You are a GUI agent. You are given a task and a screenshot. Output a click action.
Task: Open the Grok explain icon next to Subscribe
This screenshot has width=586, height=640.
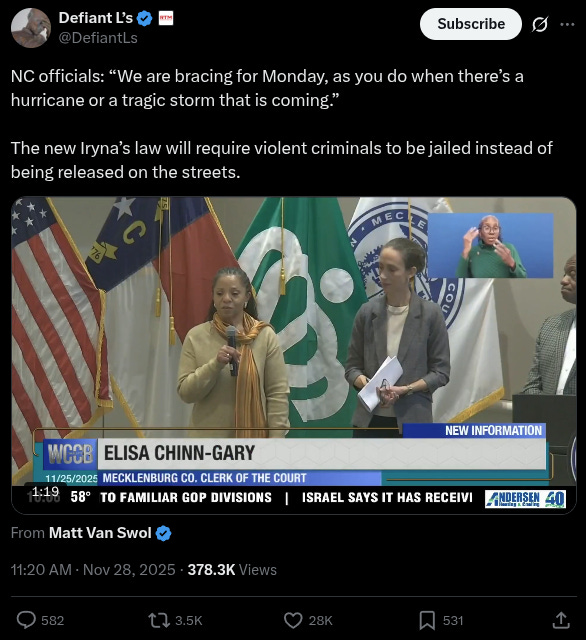point(539,24)
